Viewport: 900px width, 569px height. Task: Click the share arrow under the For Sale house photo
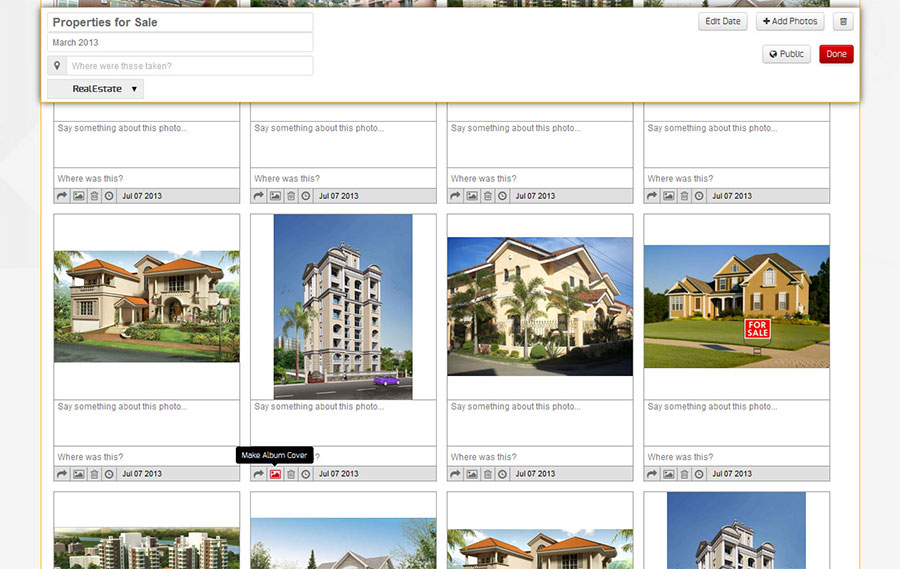tap(652, 474)
